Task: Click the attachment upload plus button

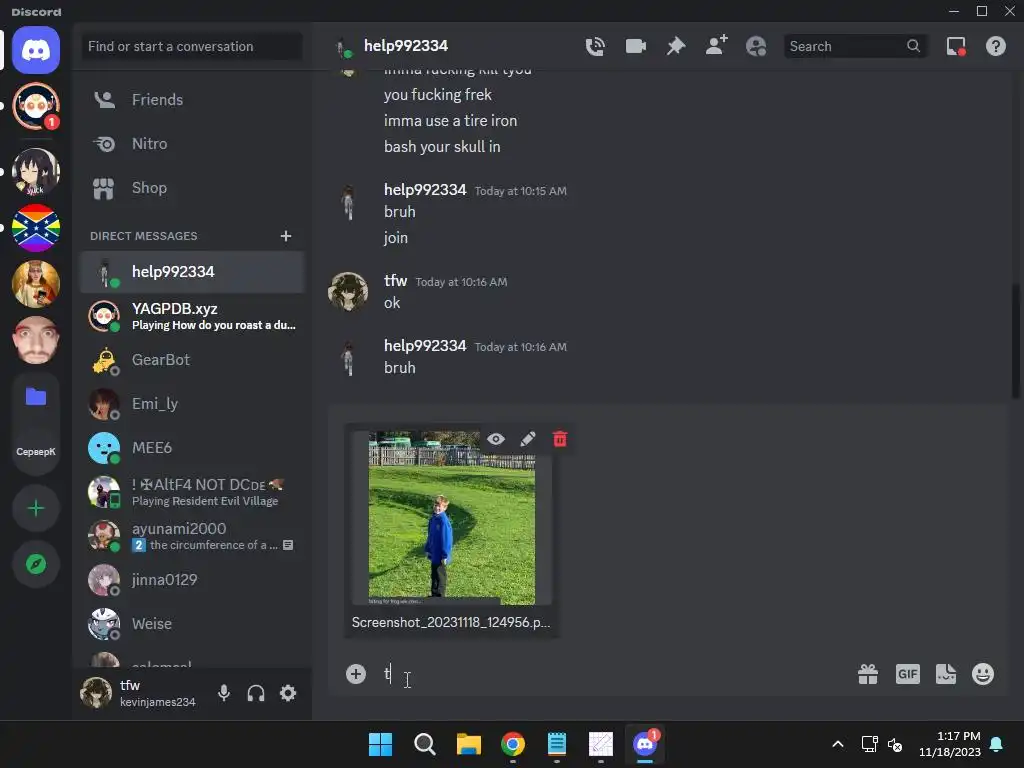Action: [356, 674]
